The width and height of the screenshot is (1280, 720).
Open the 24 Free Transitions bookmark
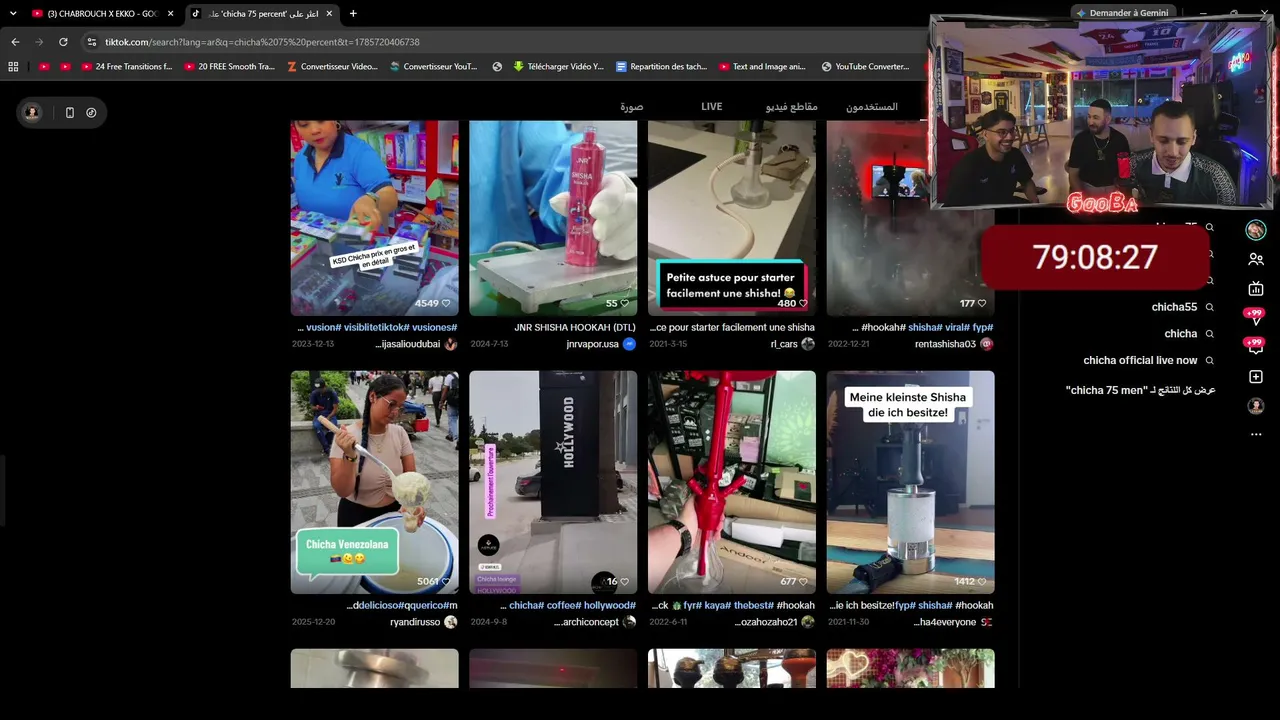point(125,67)
